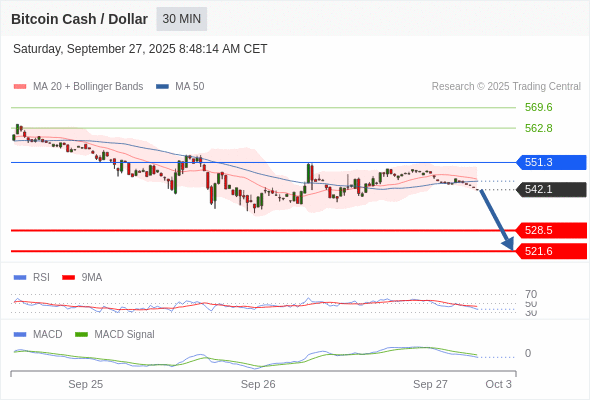Click the 9MA red legend swatch
The height and width of the screenshot is (400, 590).
coord(68,278)
